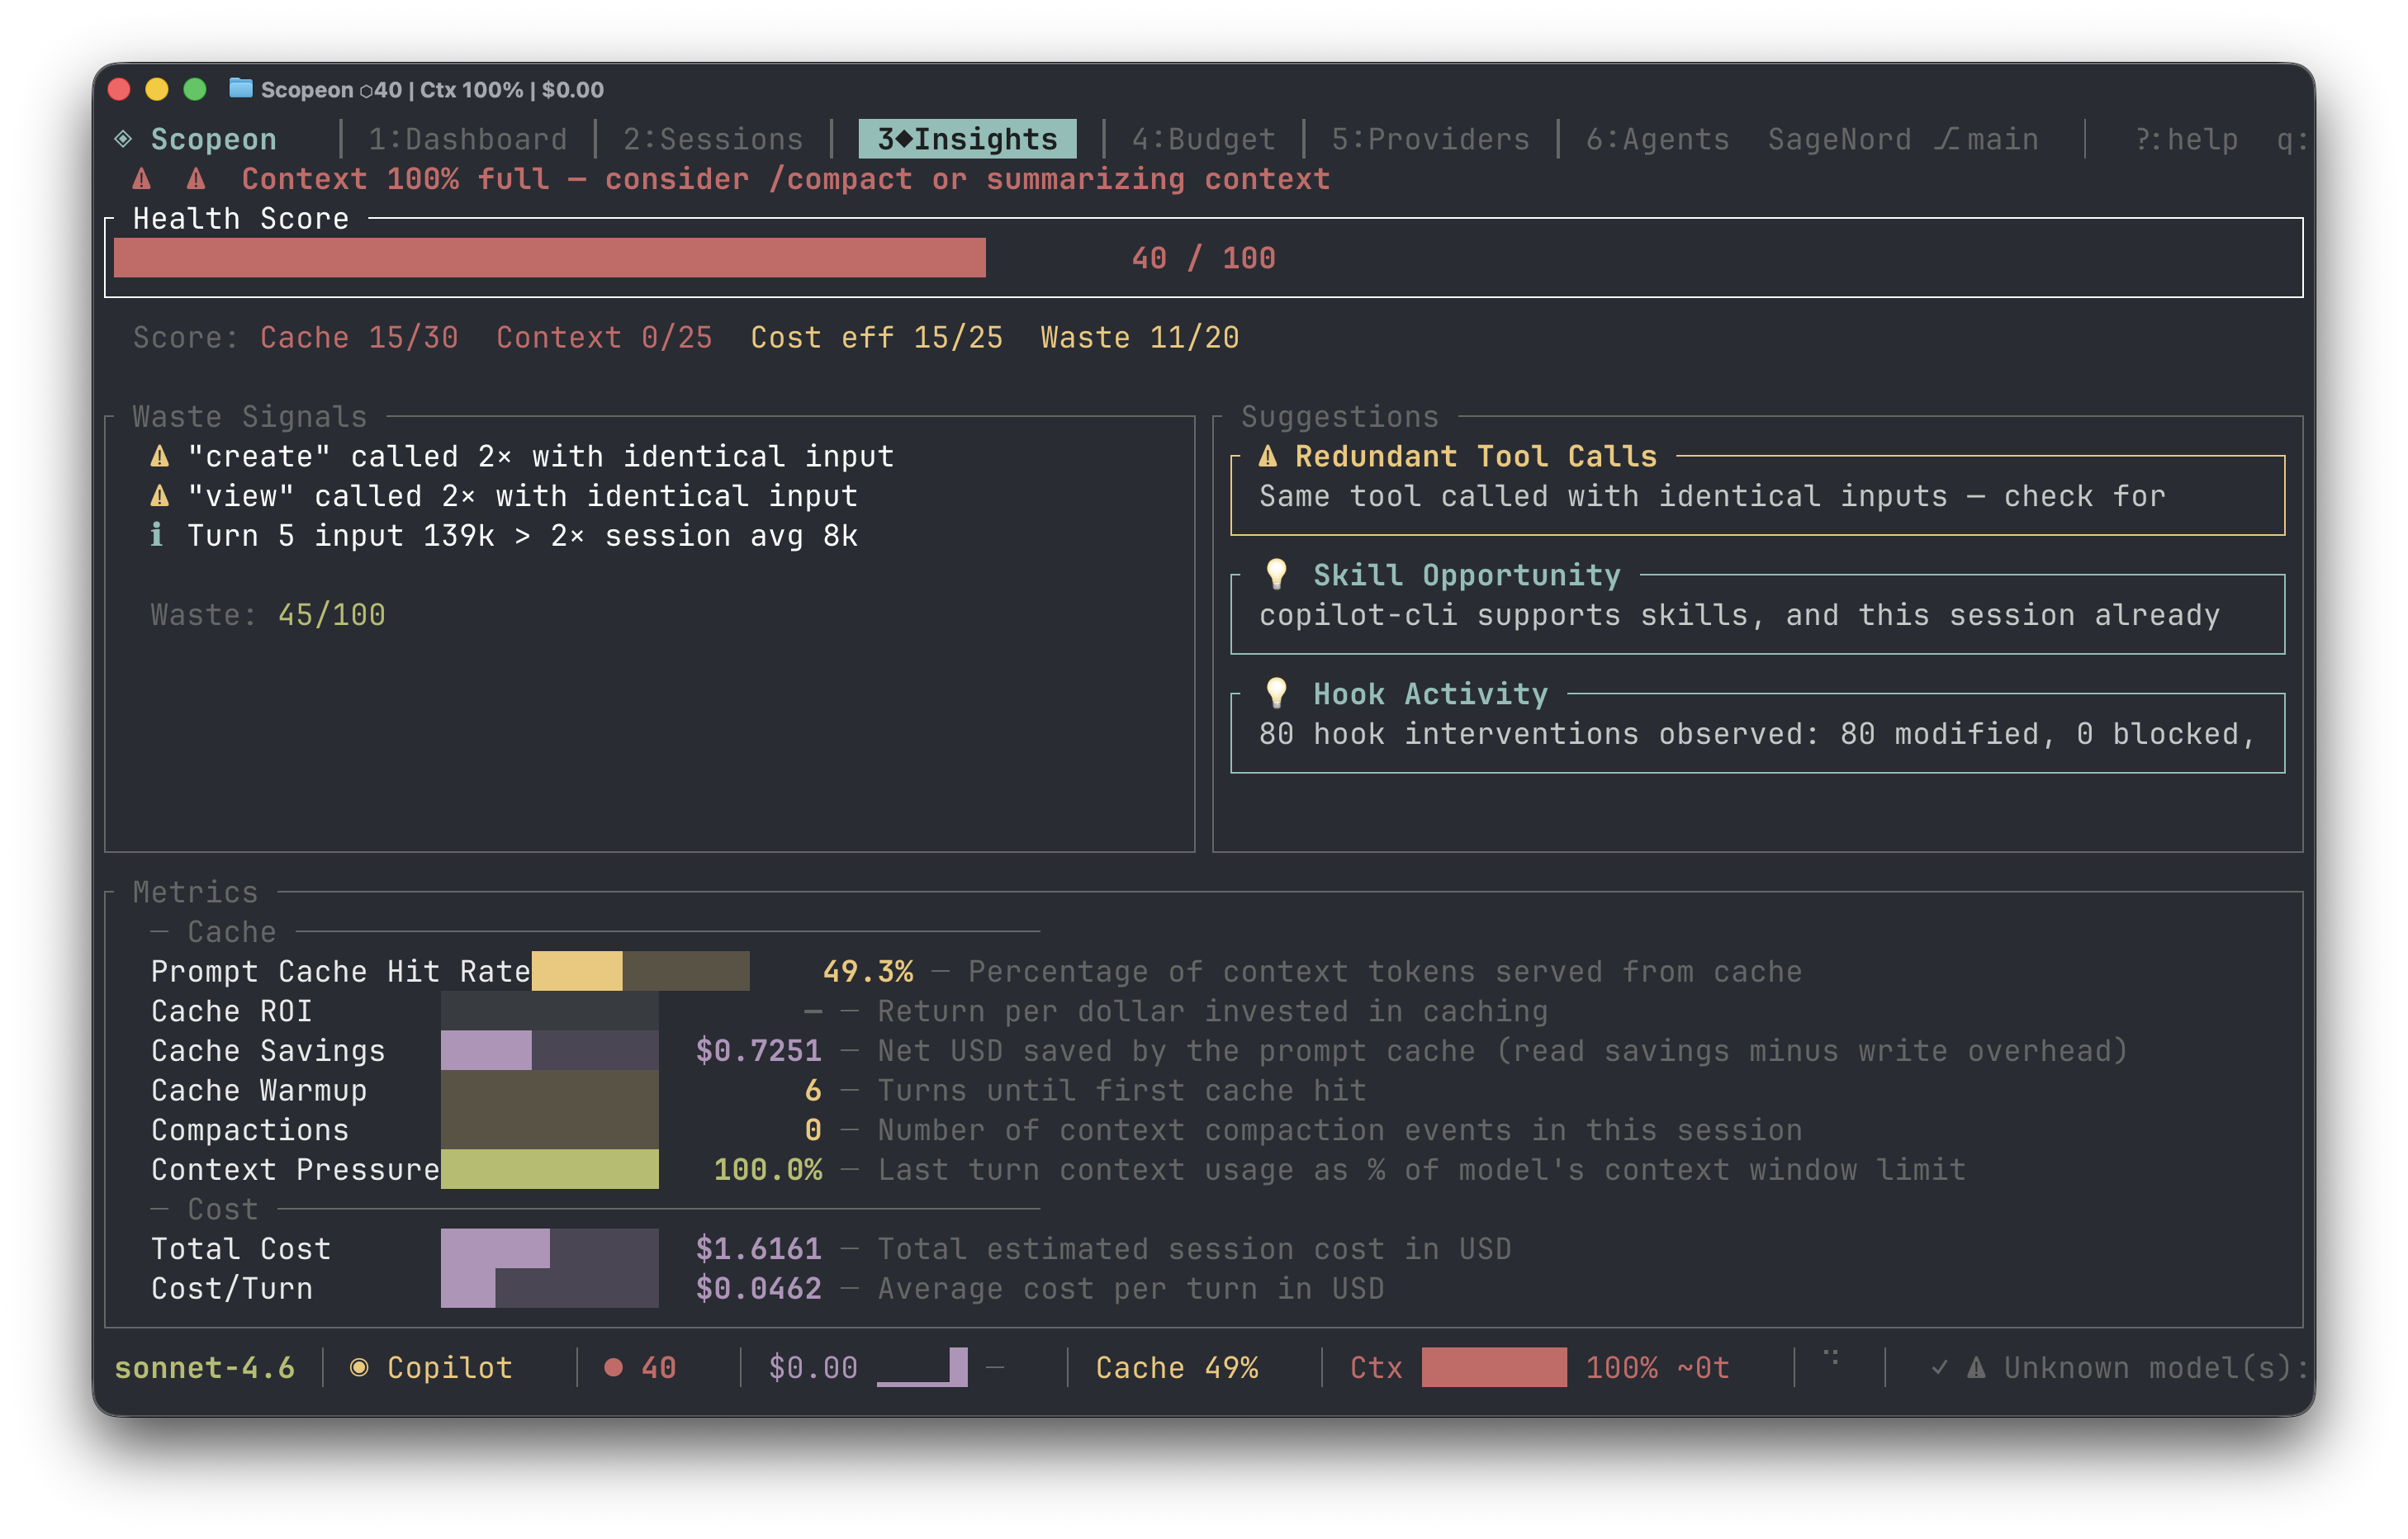Click the folder icon in title bar
The height and width of the screenshot is (1539, 2408).
tap(240, 89)
